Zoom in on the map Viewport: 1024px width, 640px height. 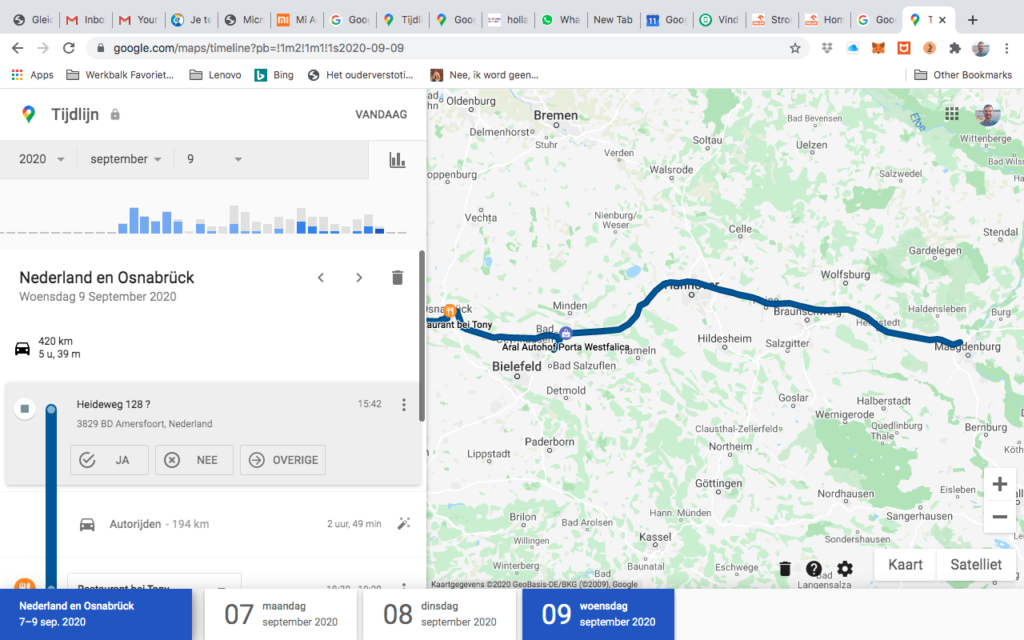click(999, 485)
